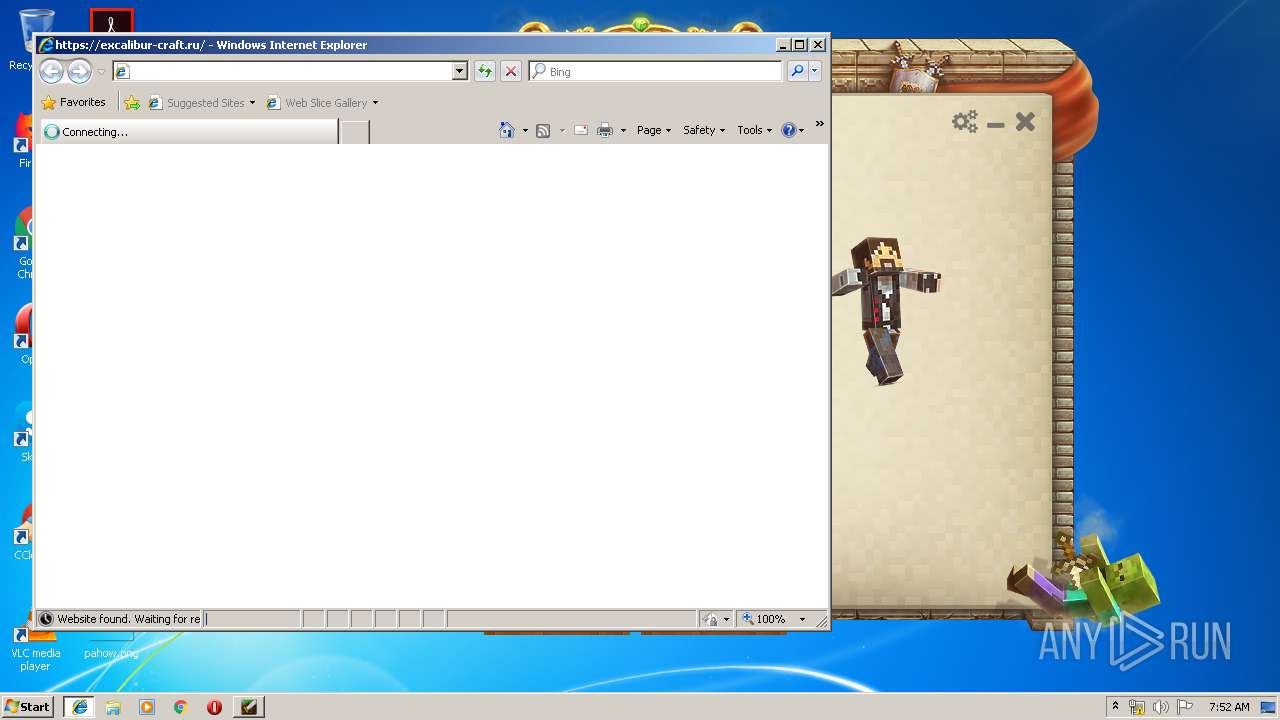
Task: Open the media player taskbar icon
Action: (x=147, y=707)
